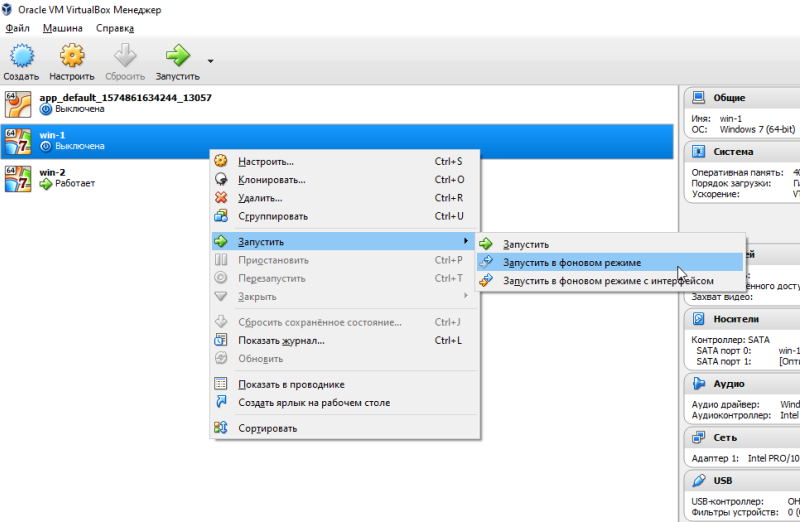Select Создать ярлык на рабочем столе

pos(345,403)
